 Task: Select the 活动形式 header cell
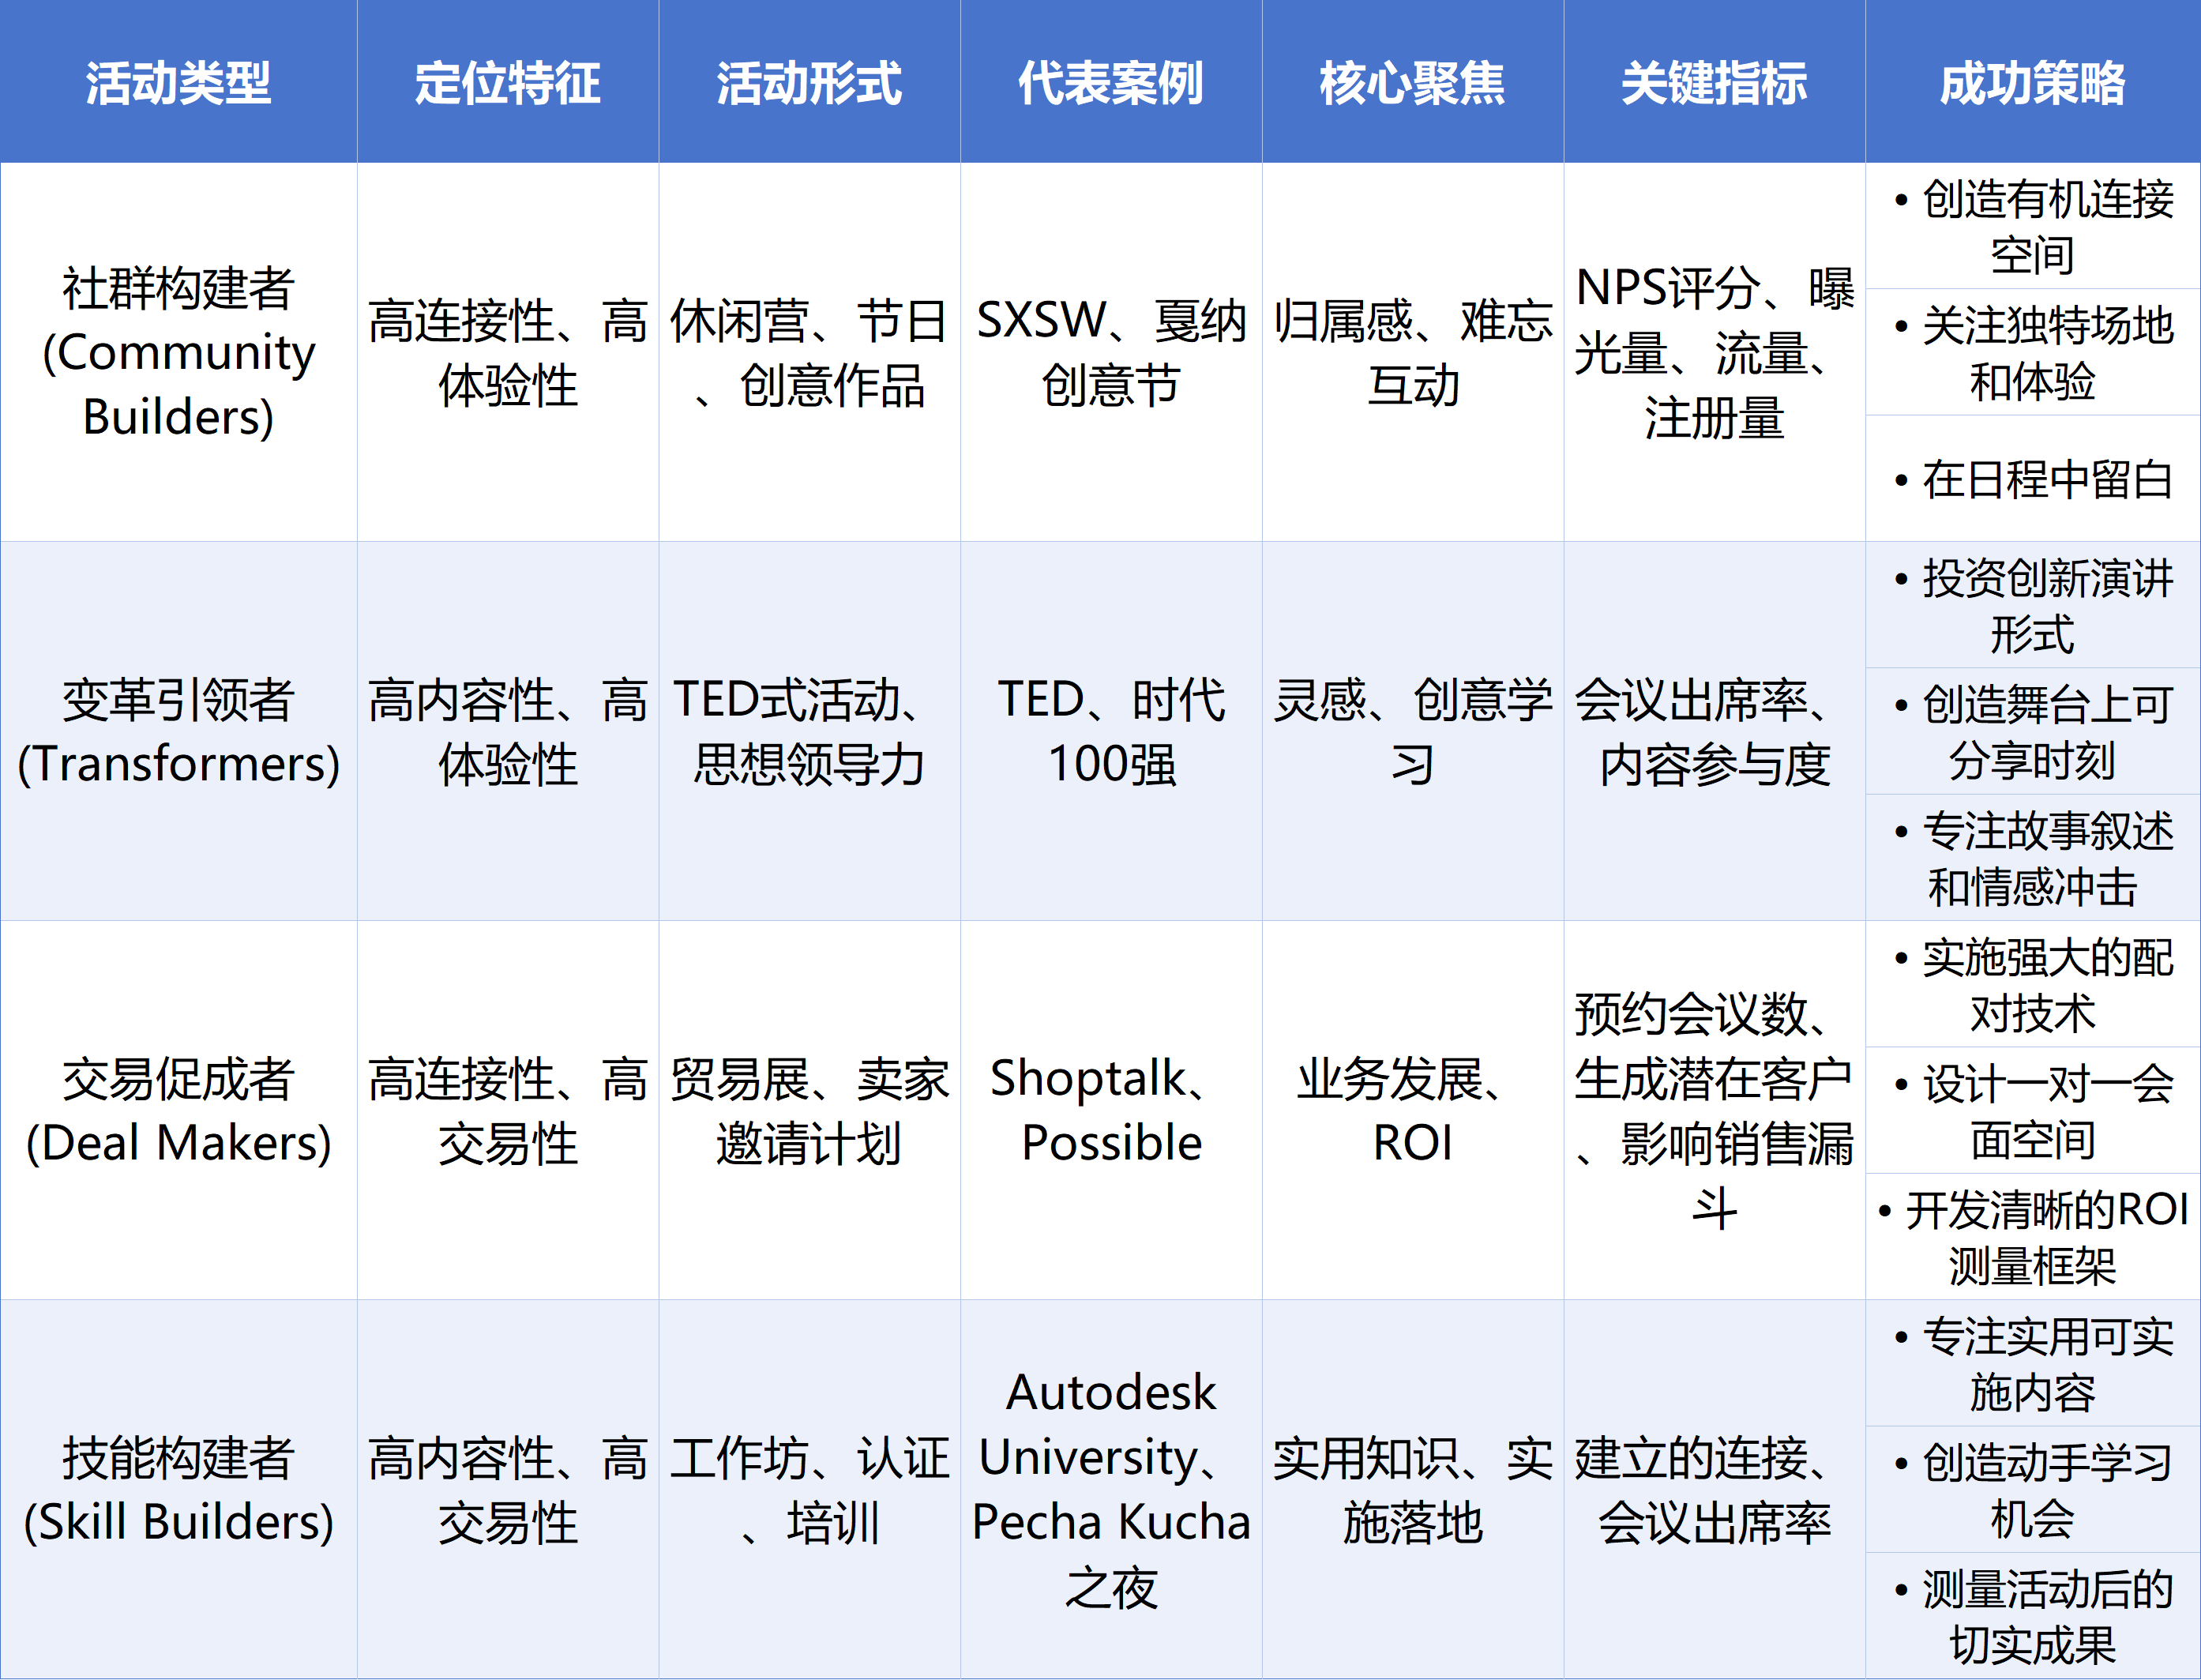coord(809,82)
